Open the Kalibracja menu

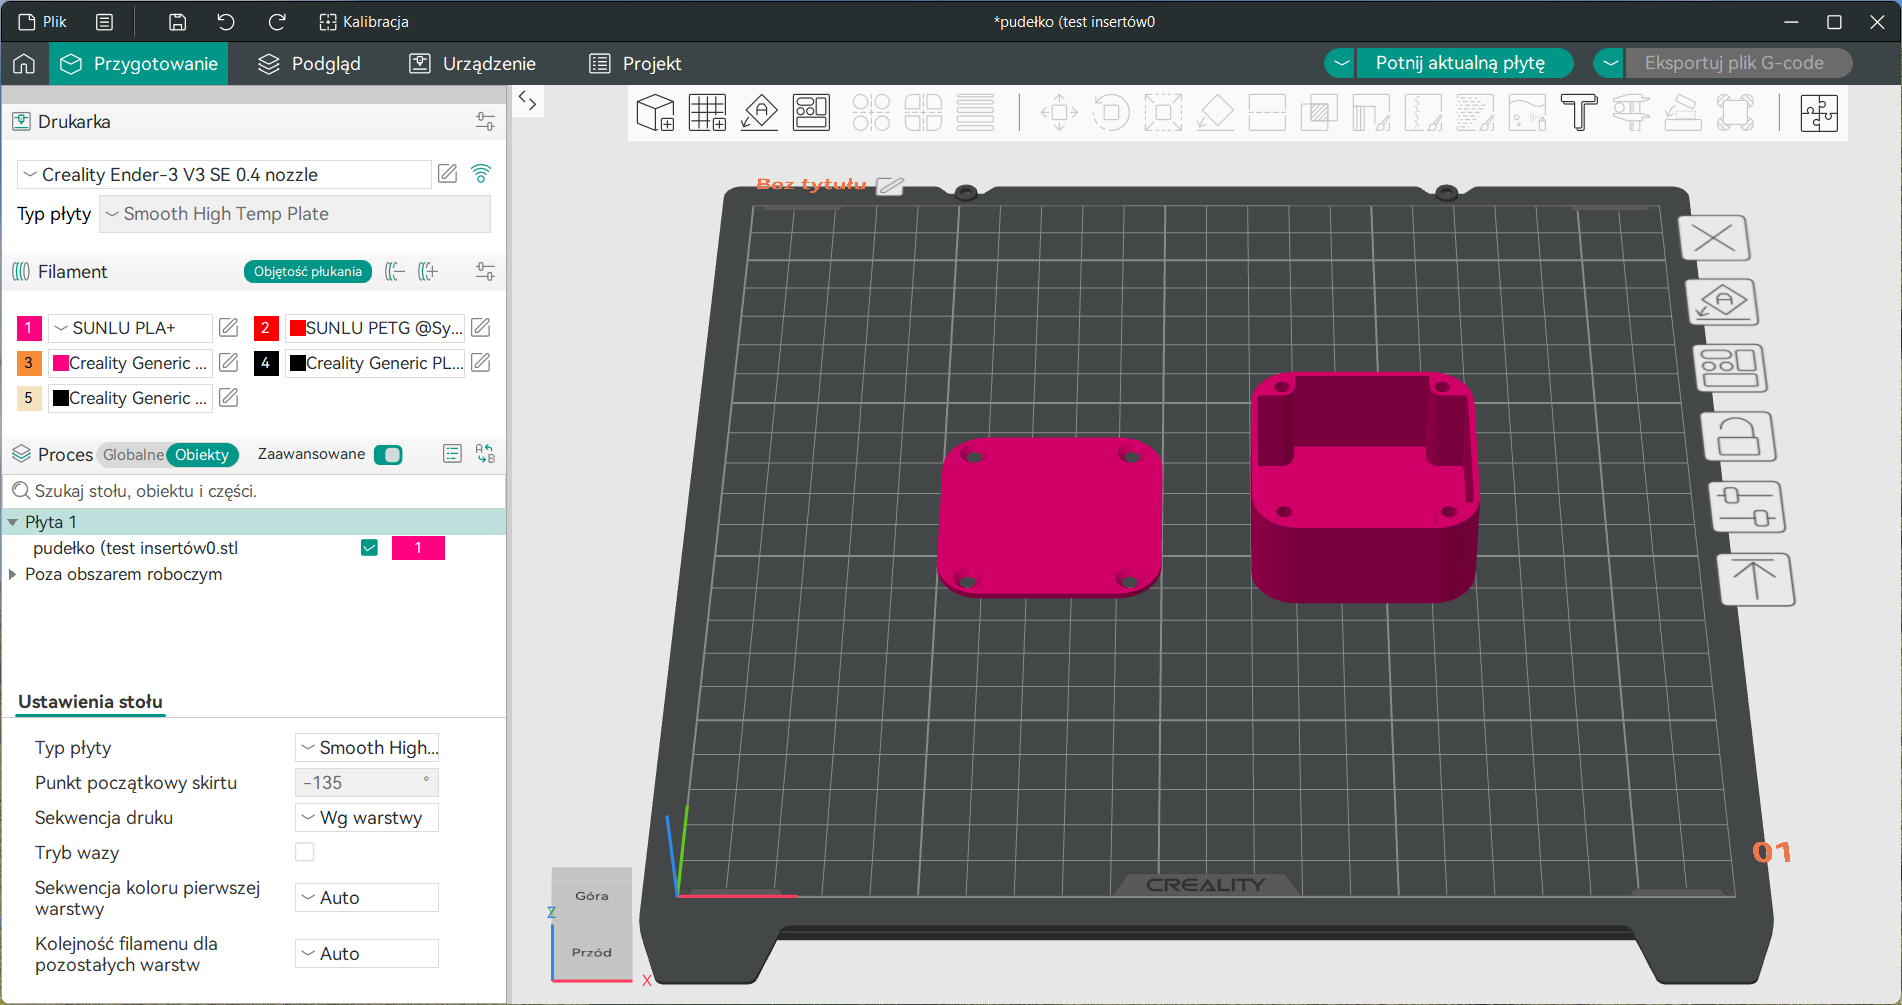click(364, 22)
